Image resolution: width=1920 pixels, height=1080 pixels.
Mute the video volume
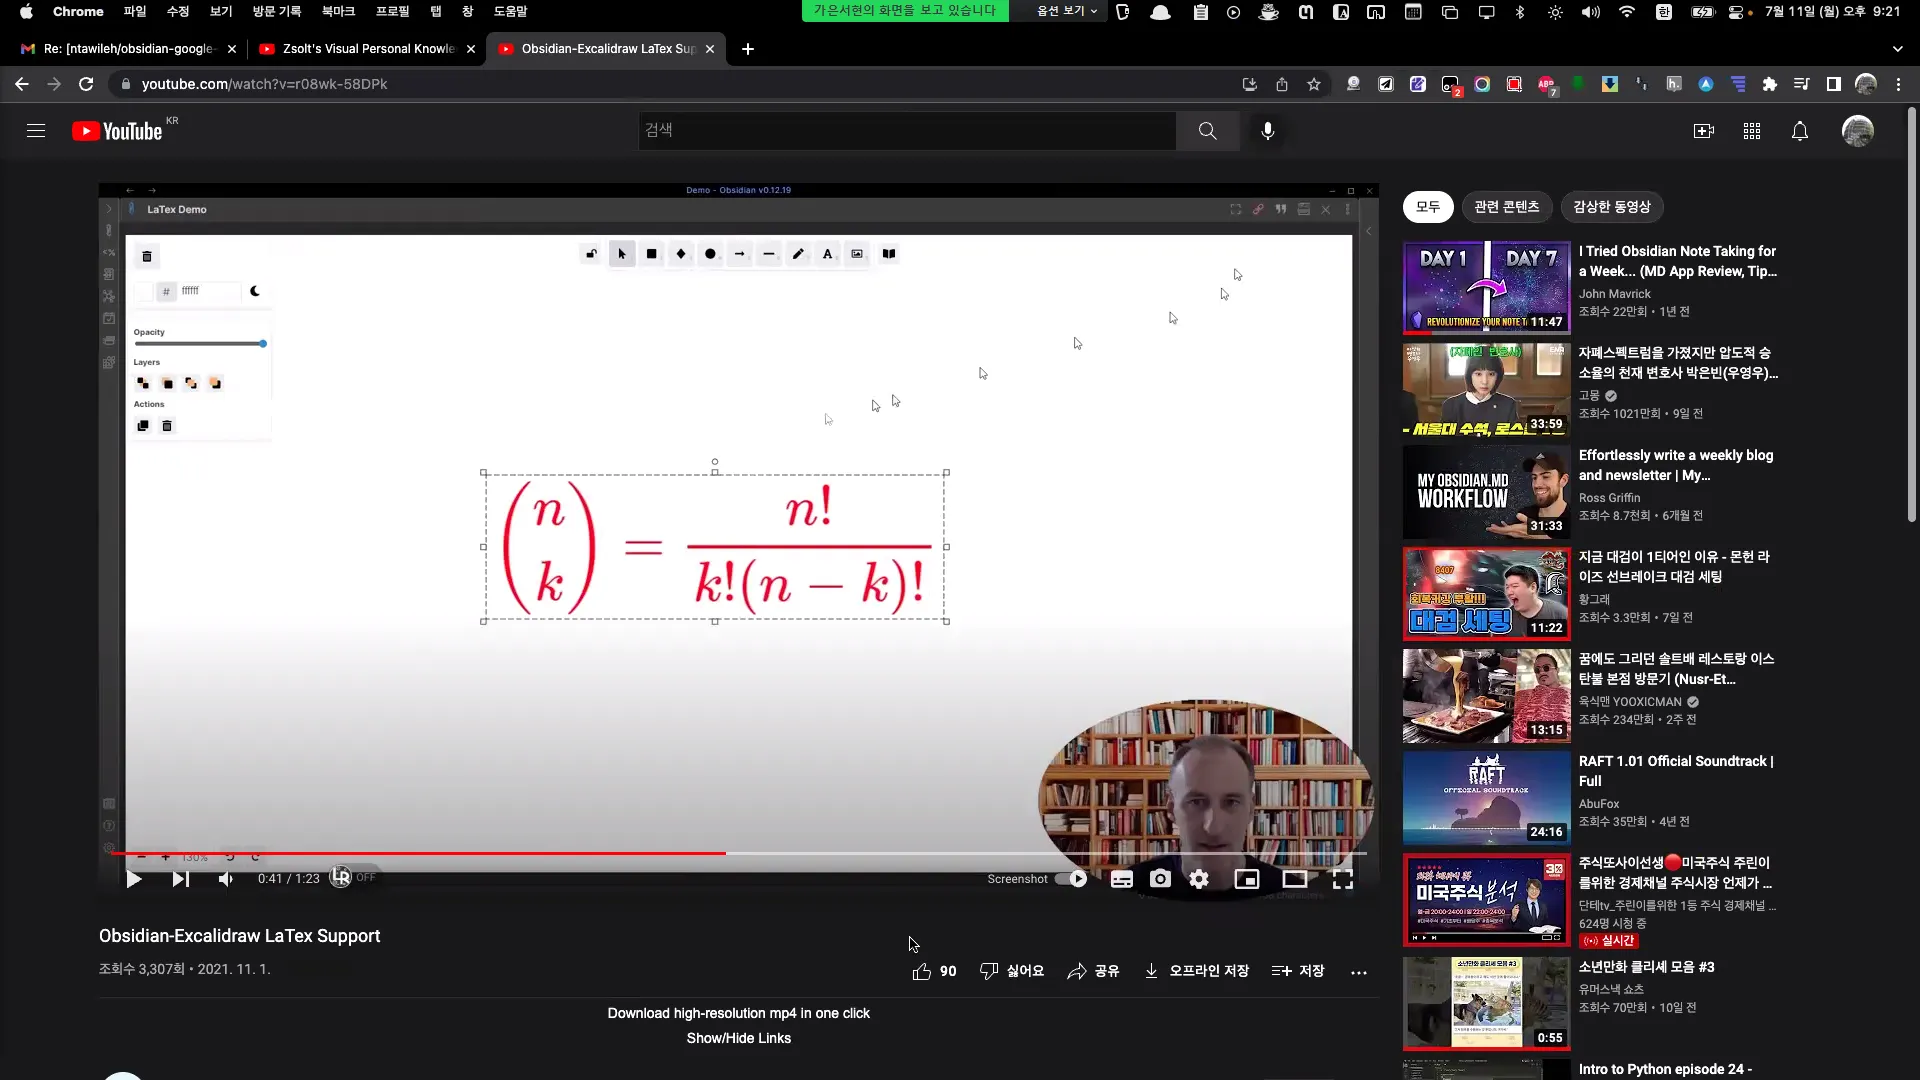pyautogui.click(x=226, y=879)
